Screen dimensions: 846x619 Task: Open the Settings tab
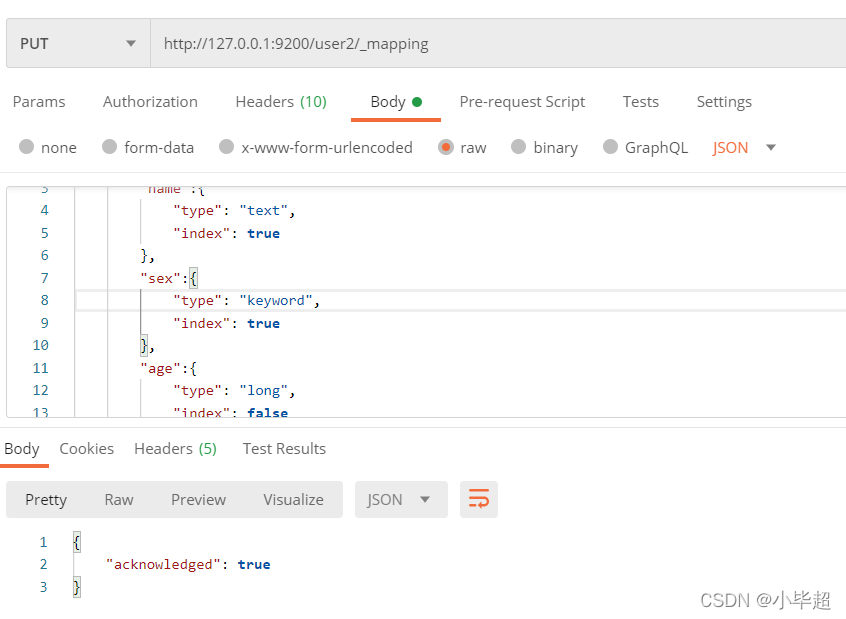coord(724,101)
